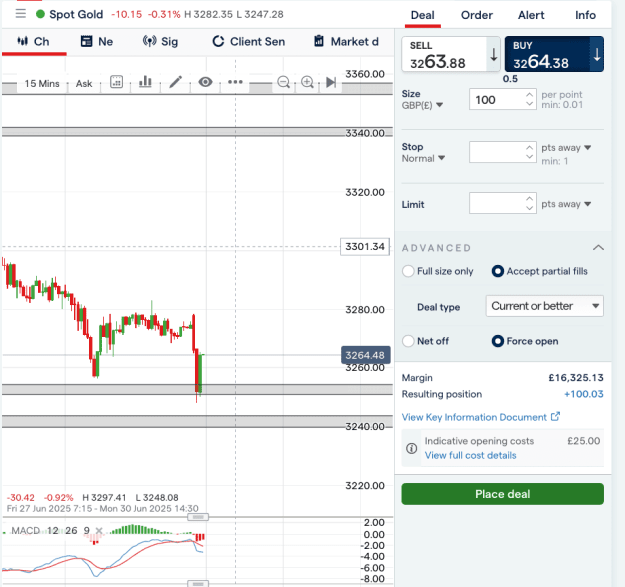Click the info icon by opening costs

pos(412,448)
